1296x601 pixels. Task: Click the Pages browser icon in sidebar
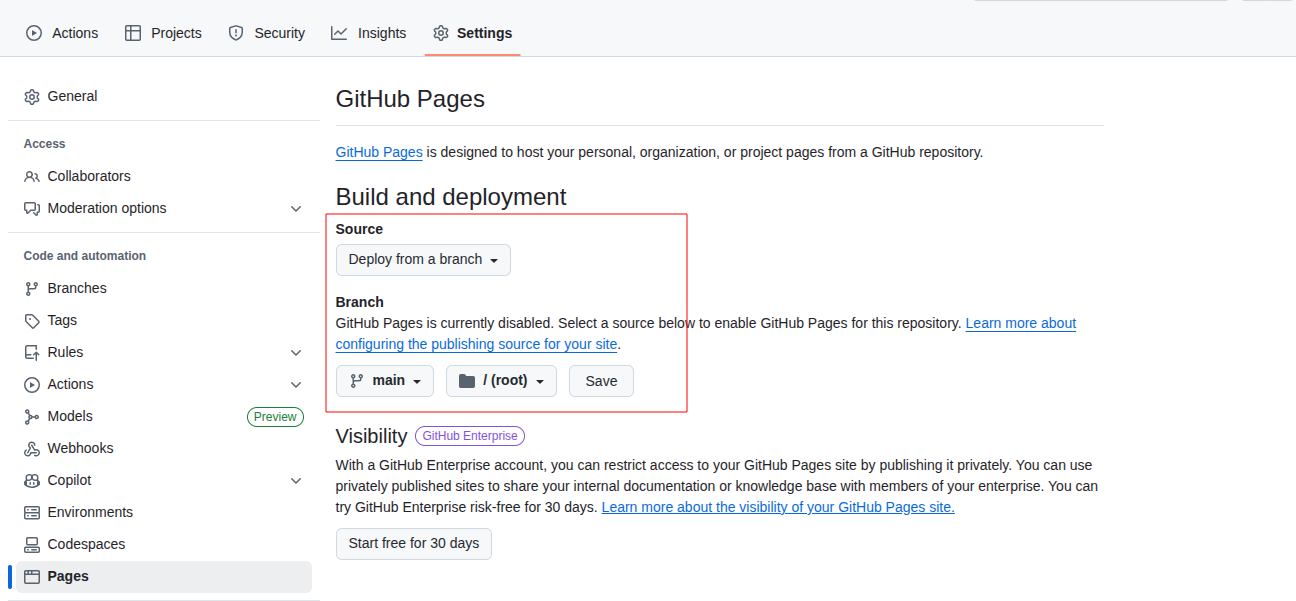click(x=32, y=577)
